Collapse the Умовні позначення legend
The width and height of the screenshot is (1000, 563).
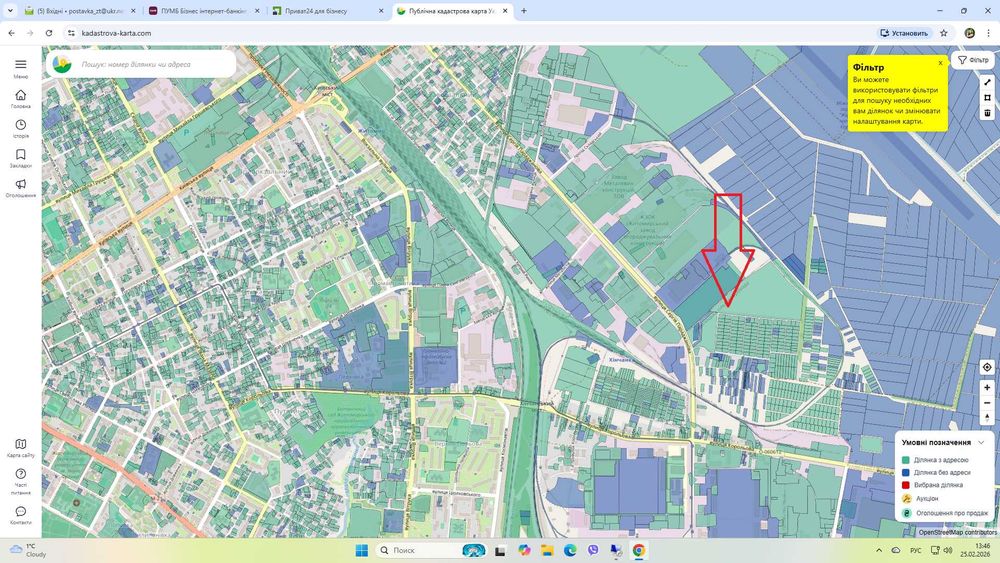(x=981, y=442)
